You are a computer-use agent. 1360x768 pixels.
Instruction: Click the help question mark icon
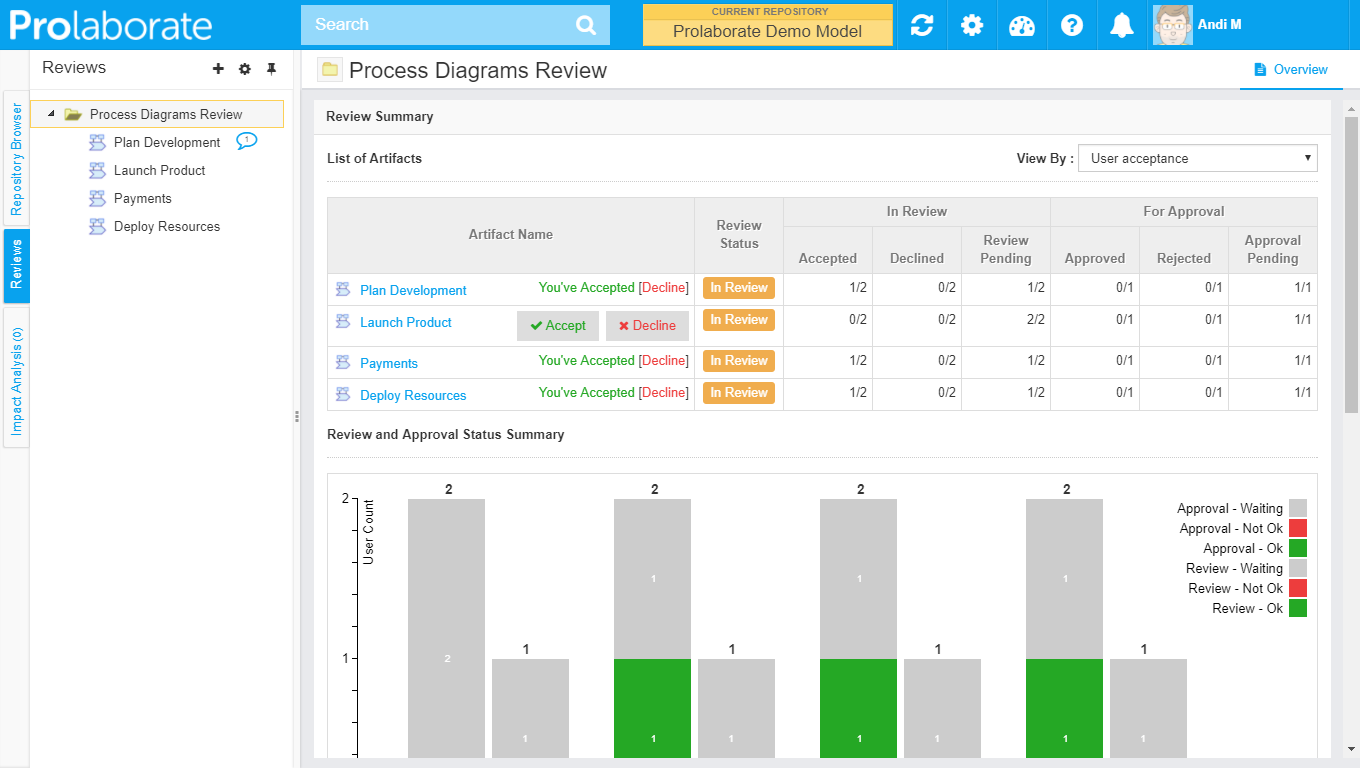[x=1071, y=25]
